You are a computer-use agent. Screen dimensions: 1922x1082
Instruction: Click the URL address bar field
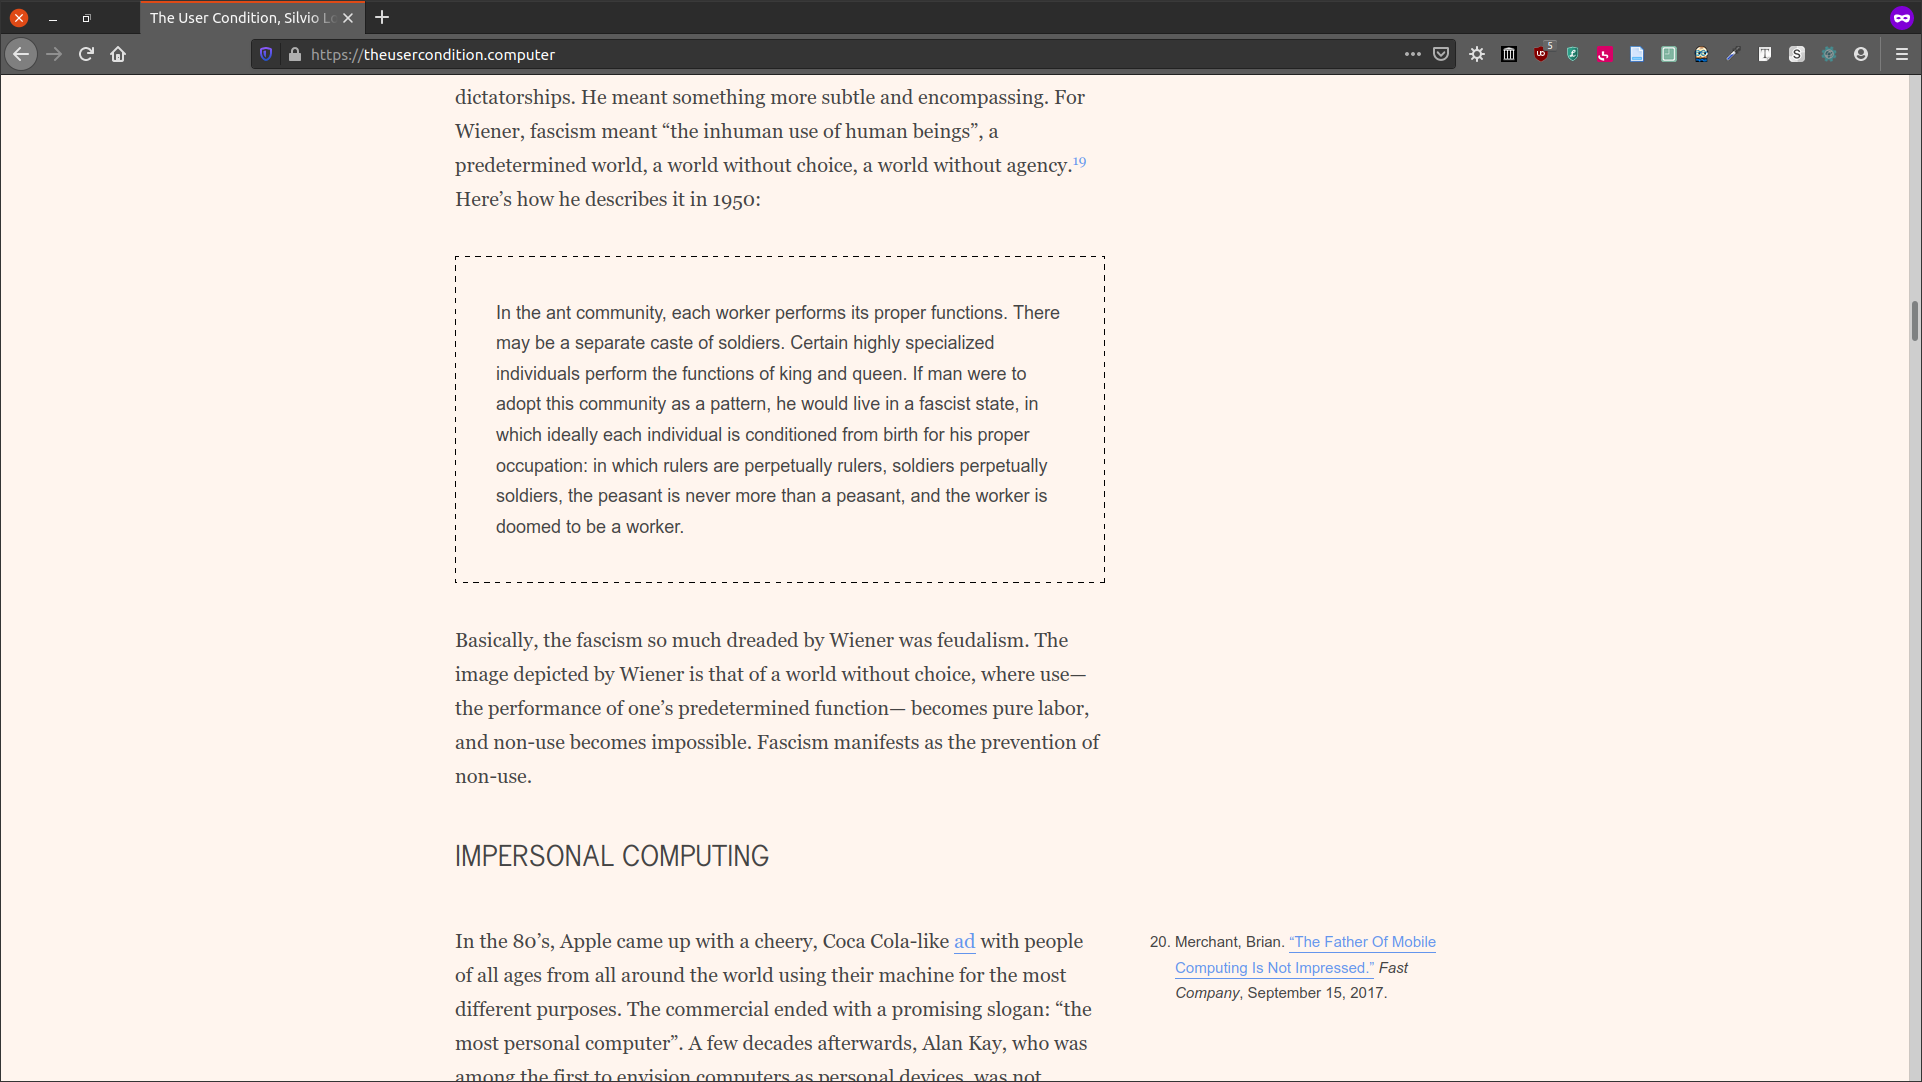tap(800, 54)
